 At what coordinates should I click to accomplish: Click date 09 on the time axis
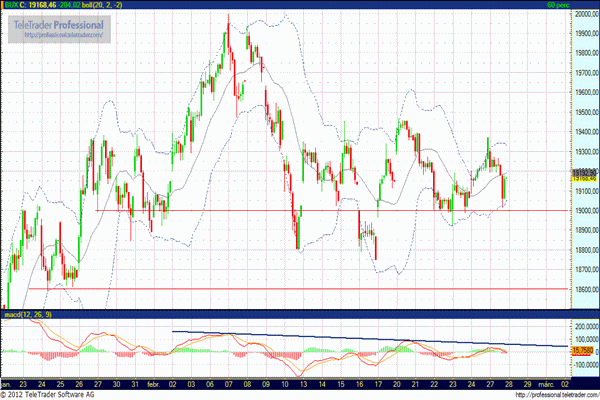tap(266, 384)
